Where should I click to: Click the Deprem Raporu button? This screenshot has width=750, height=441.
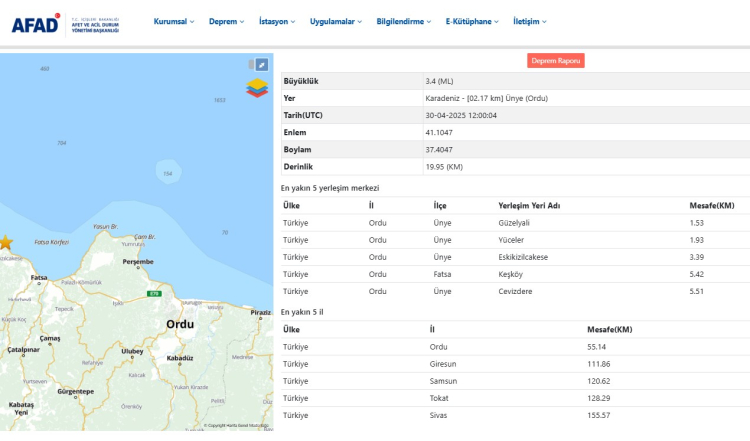[x=555, y=61]
